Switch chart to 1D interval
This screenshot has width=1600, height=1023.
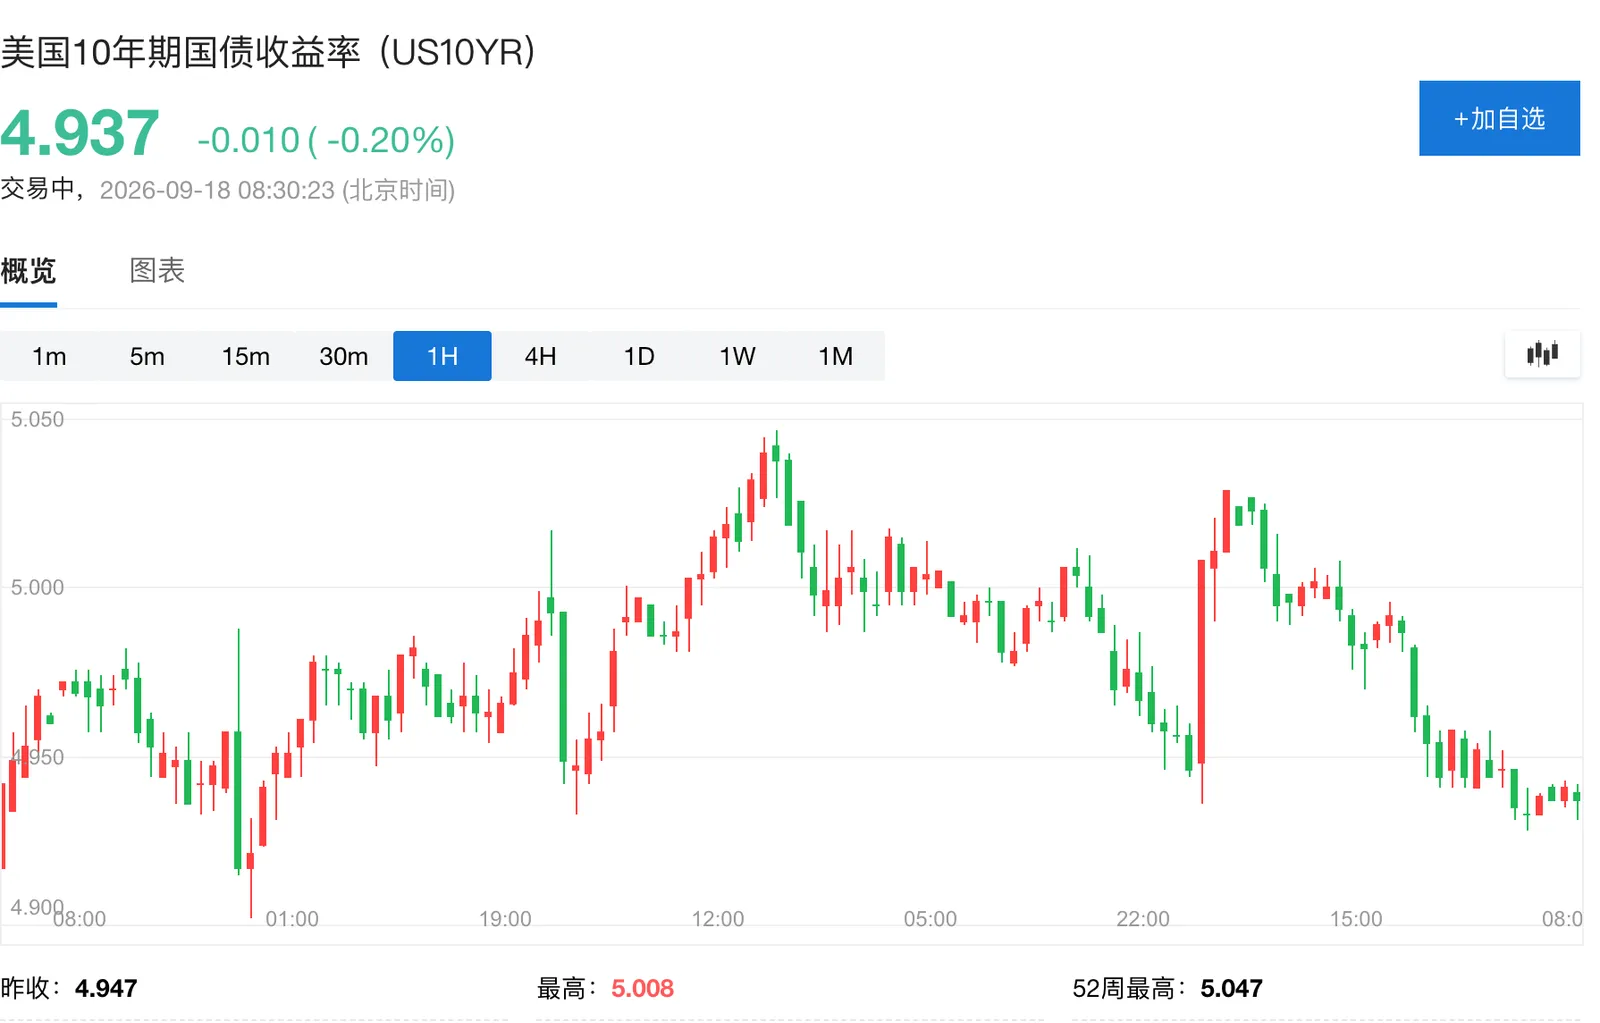[x=638, y=356]
